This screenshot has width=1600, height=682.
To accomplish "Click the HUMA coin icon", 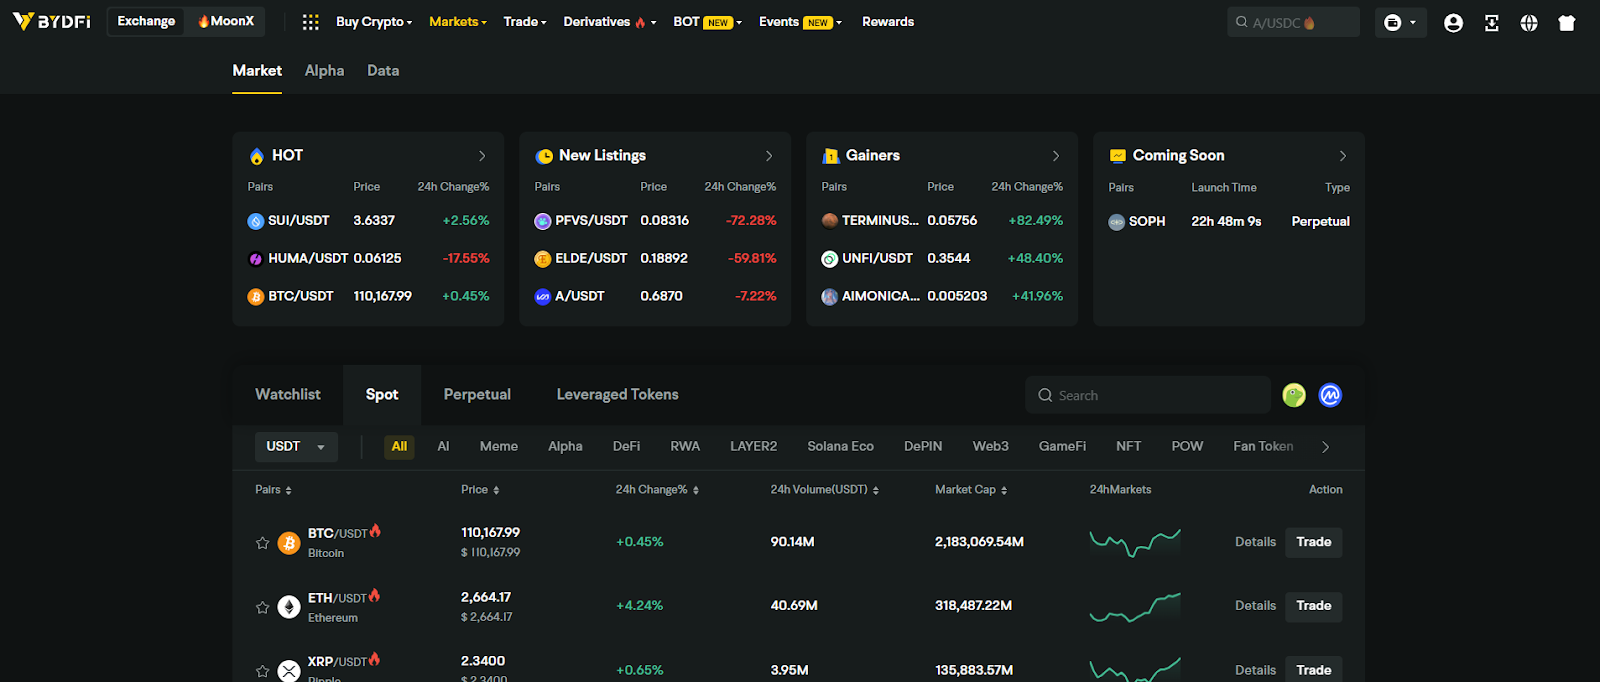I will pos(256,259).
